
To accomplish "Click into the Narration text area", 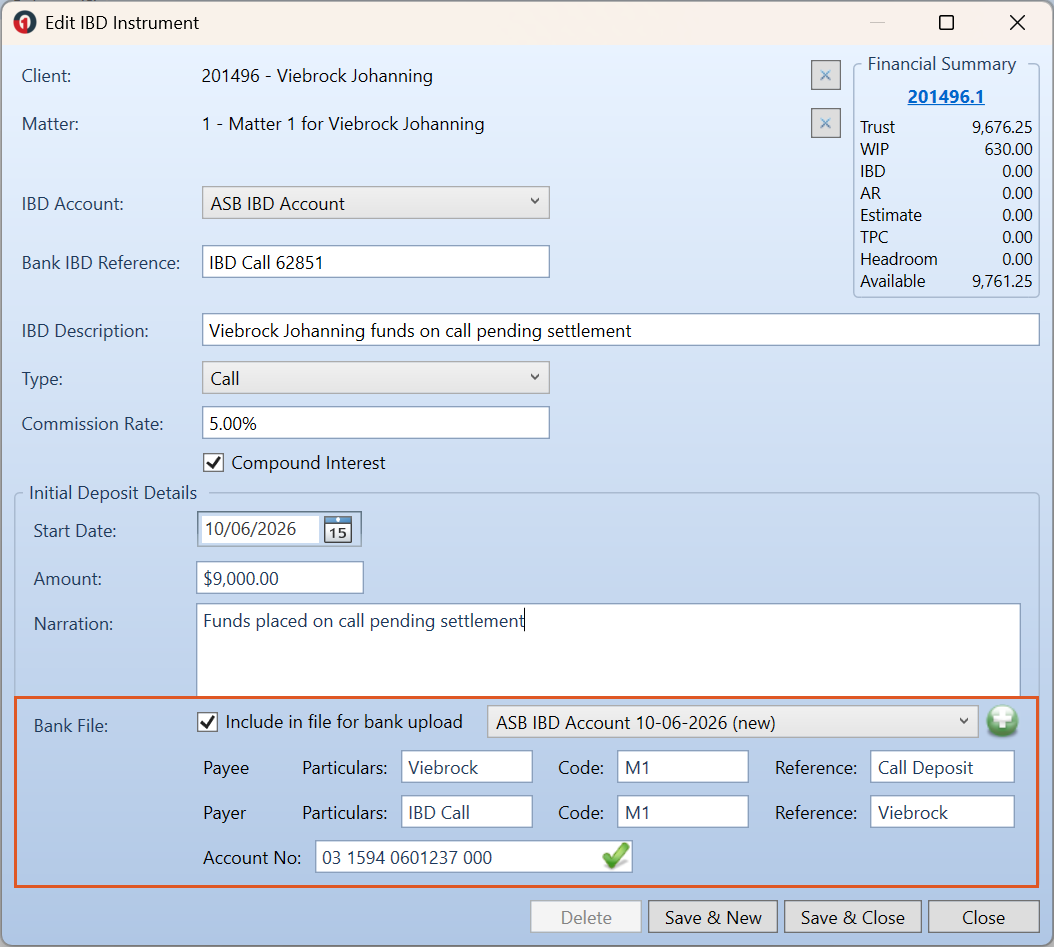I will [x=608, y=650].
